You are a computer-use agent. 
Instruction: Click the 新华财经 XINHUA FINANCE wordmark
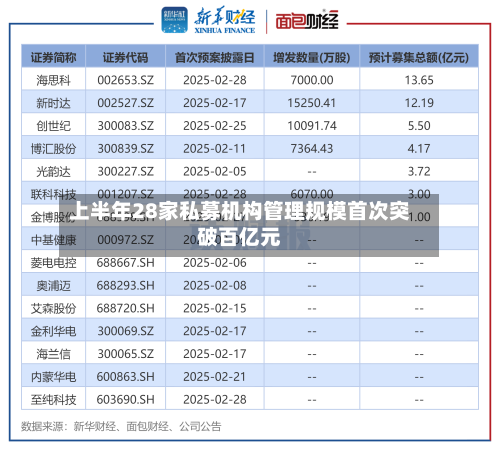pos(225,20)
